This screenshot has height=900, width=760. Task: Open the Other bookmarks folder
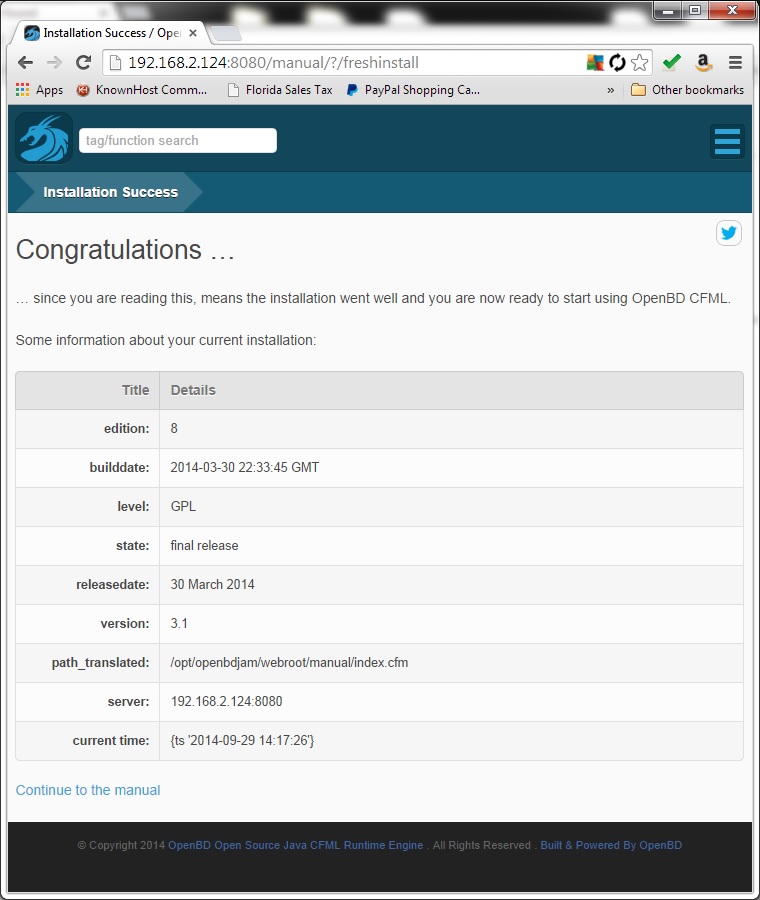point(687,90)
